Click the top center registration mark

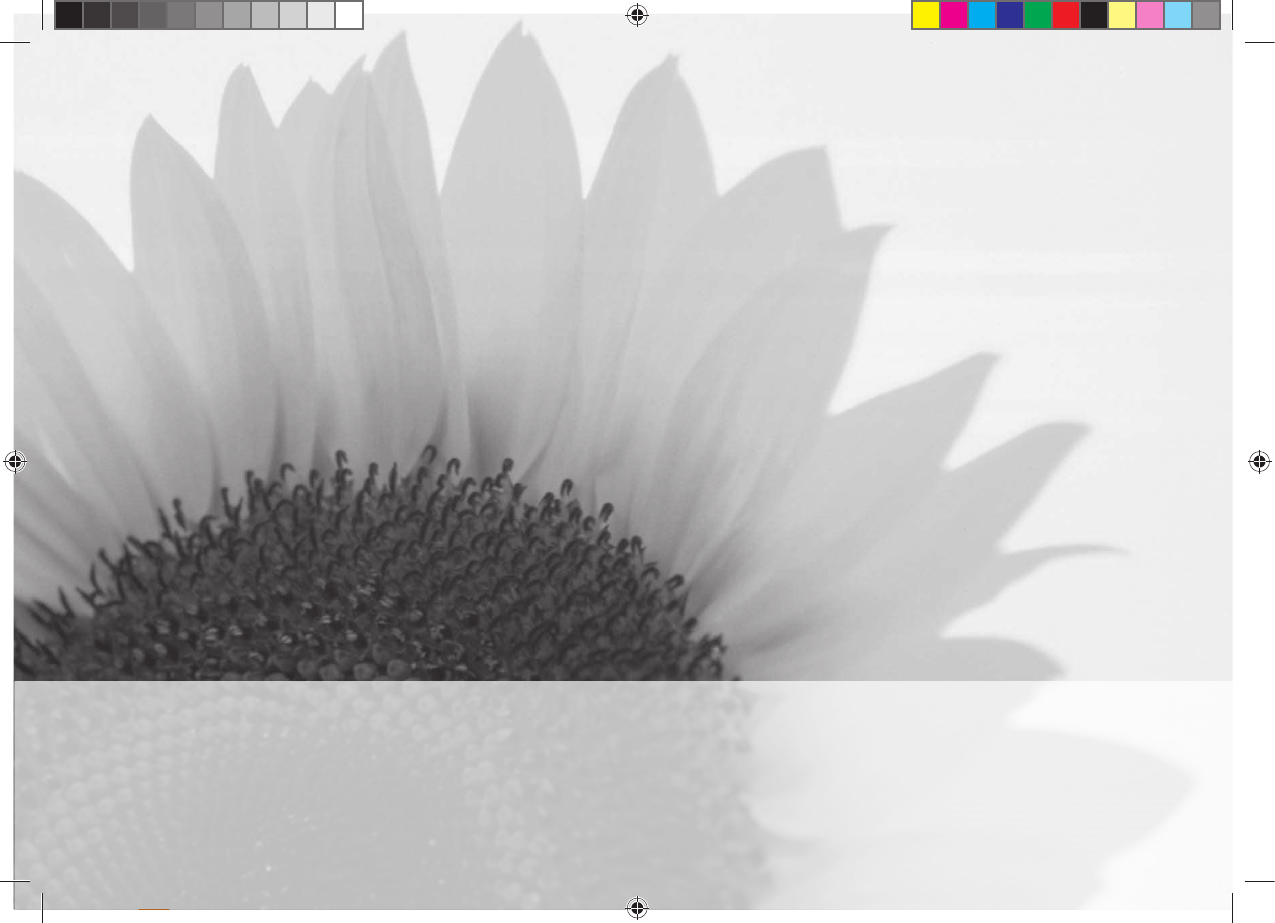(636, 14)
